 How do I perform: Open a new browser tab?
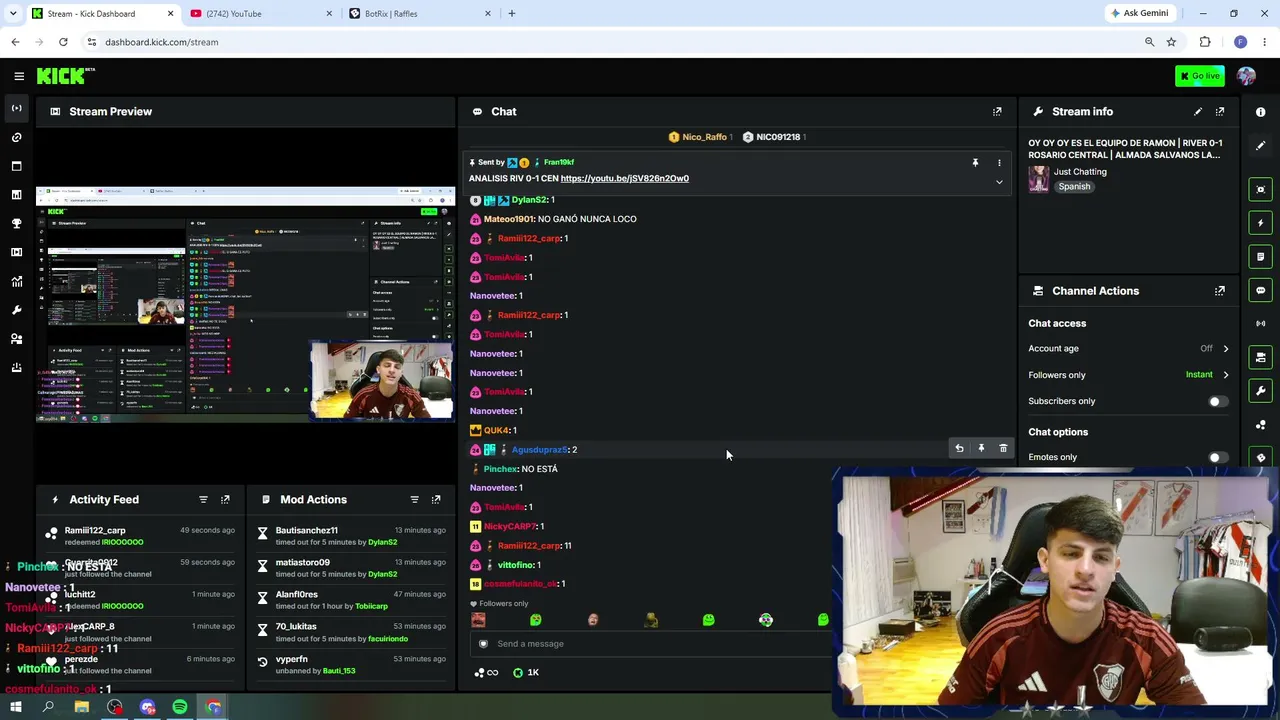pos(512,14)
